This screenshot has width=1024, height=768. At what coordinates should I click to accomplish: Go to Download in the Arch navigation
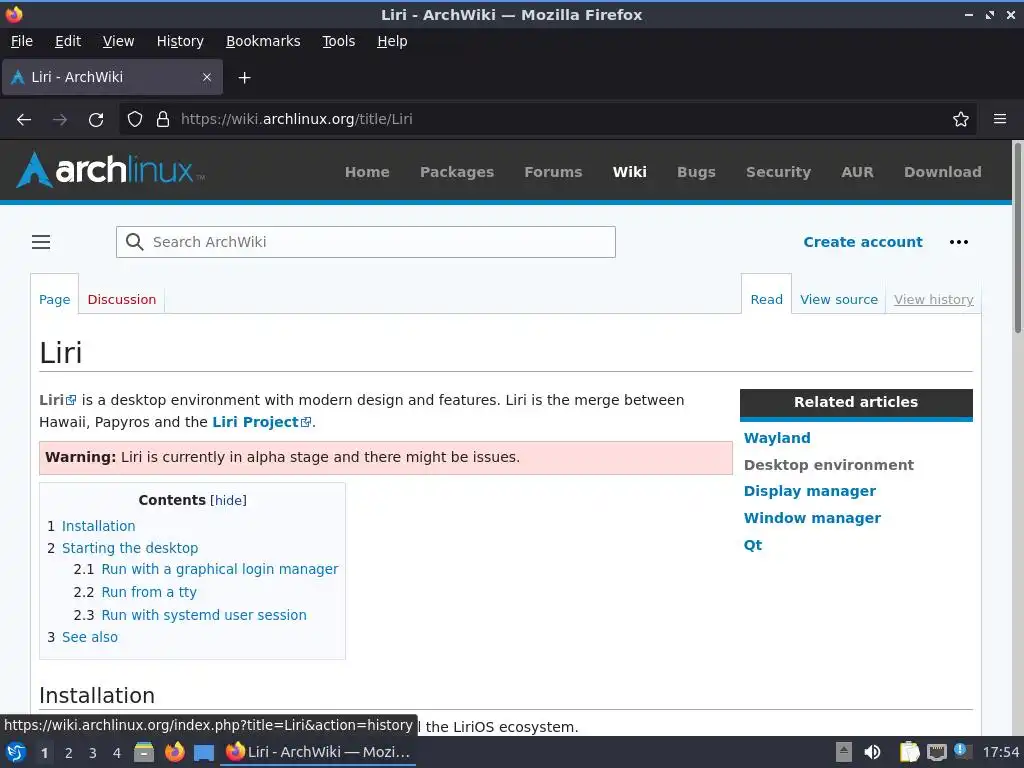(x=942, y=172)
